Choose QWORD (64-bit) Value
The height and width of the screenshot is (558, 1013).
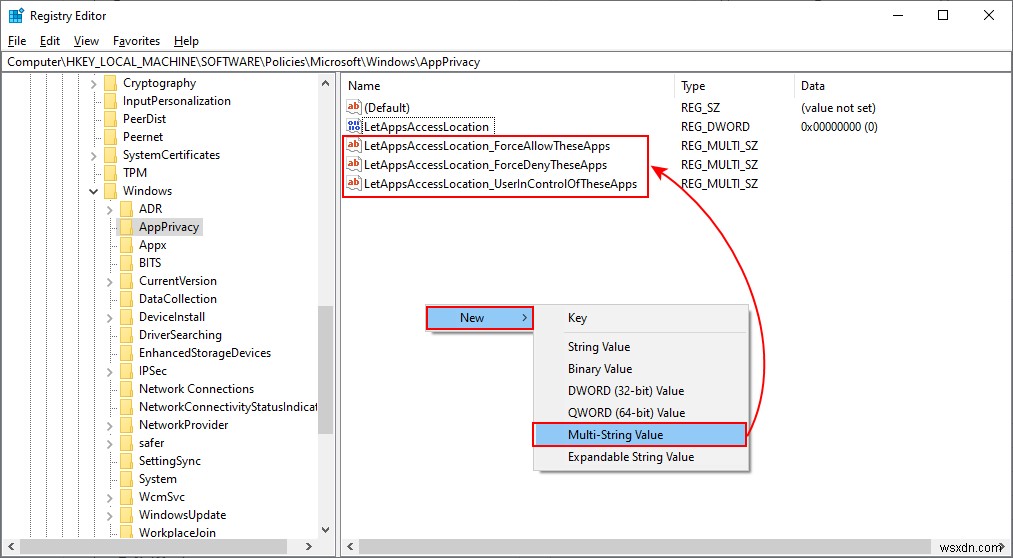click(x=626, y=413)
